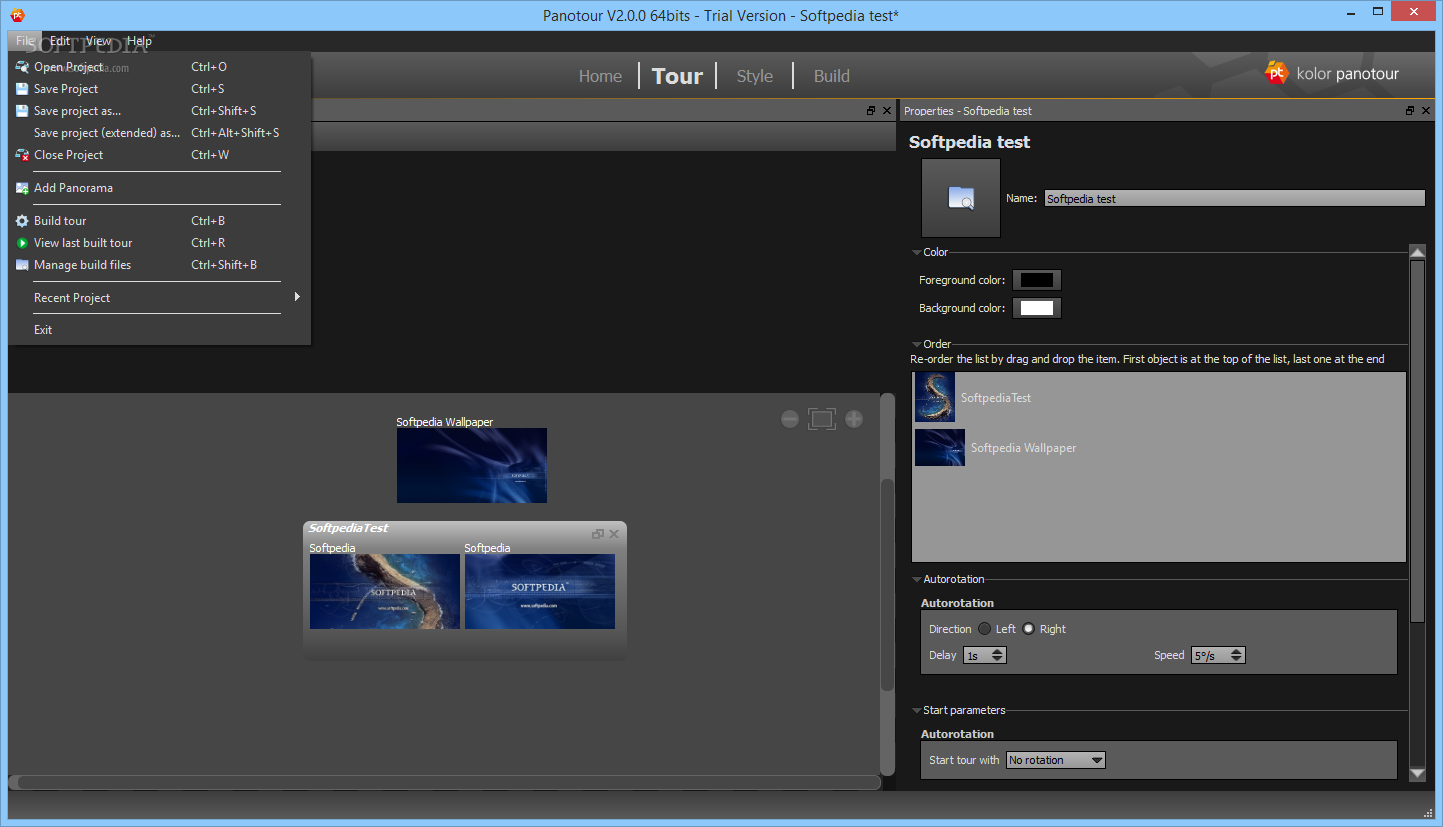Close the Properties panel
Image resolution: width=1443 pixels, height=827 pixels.
pyautogui.click(x=1427, y=111)
